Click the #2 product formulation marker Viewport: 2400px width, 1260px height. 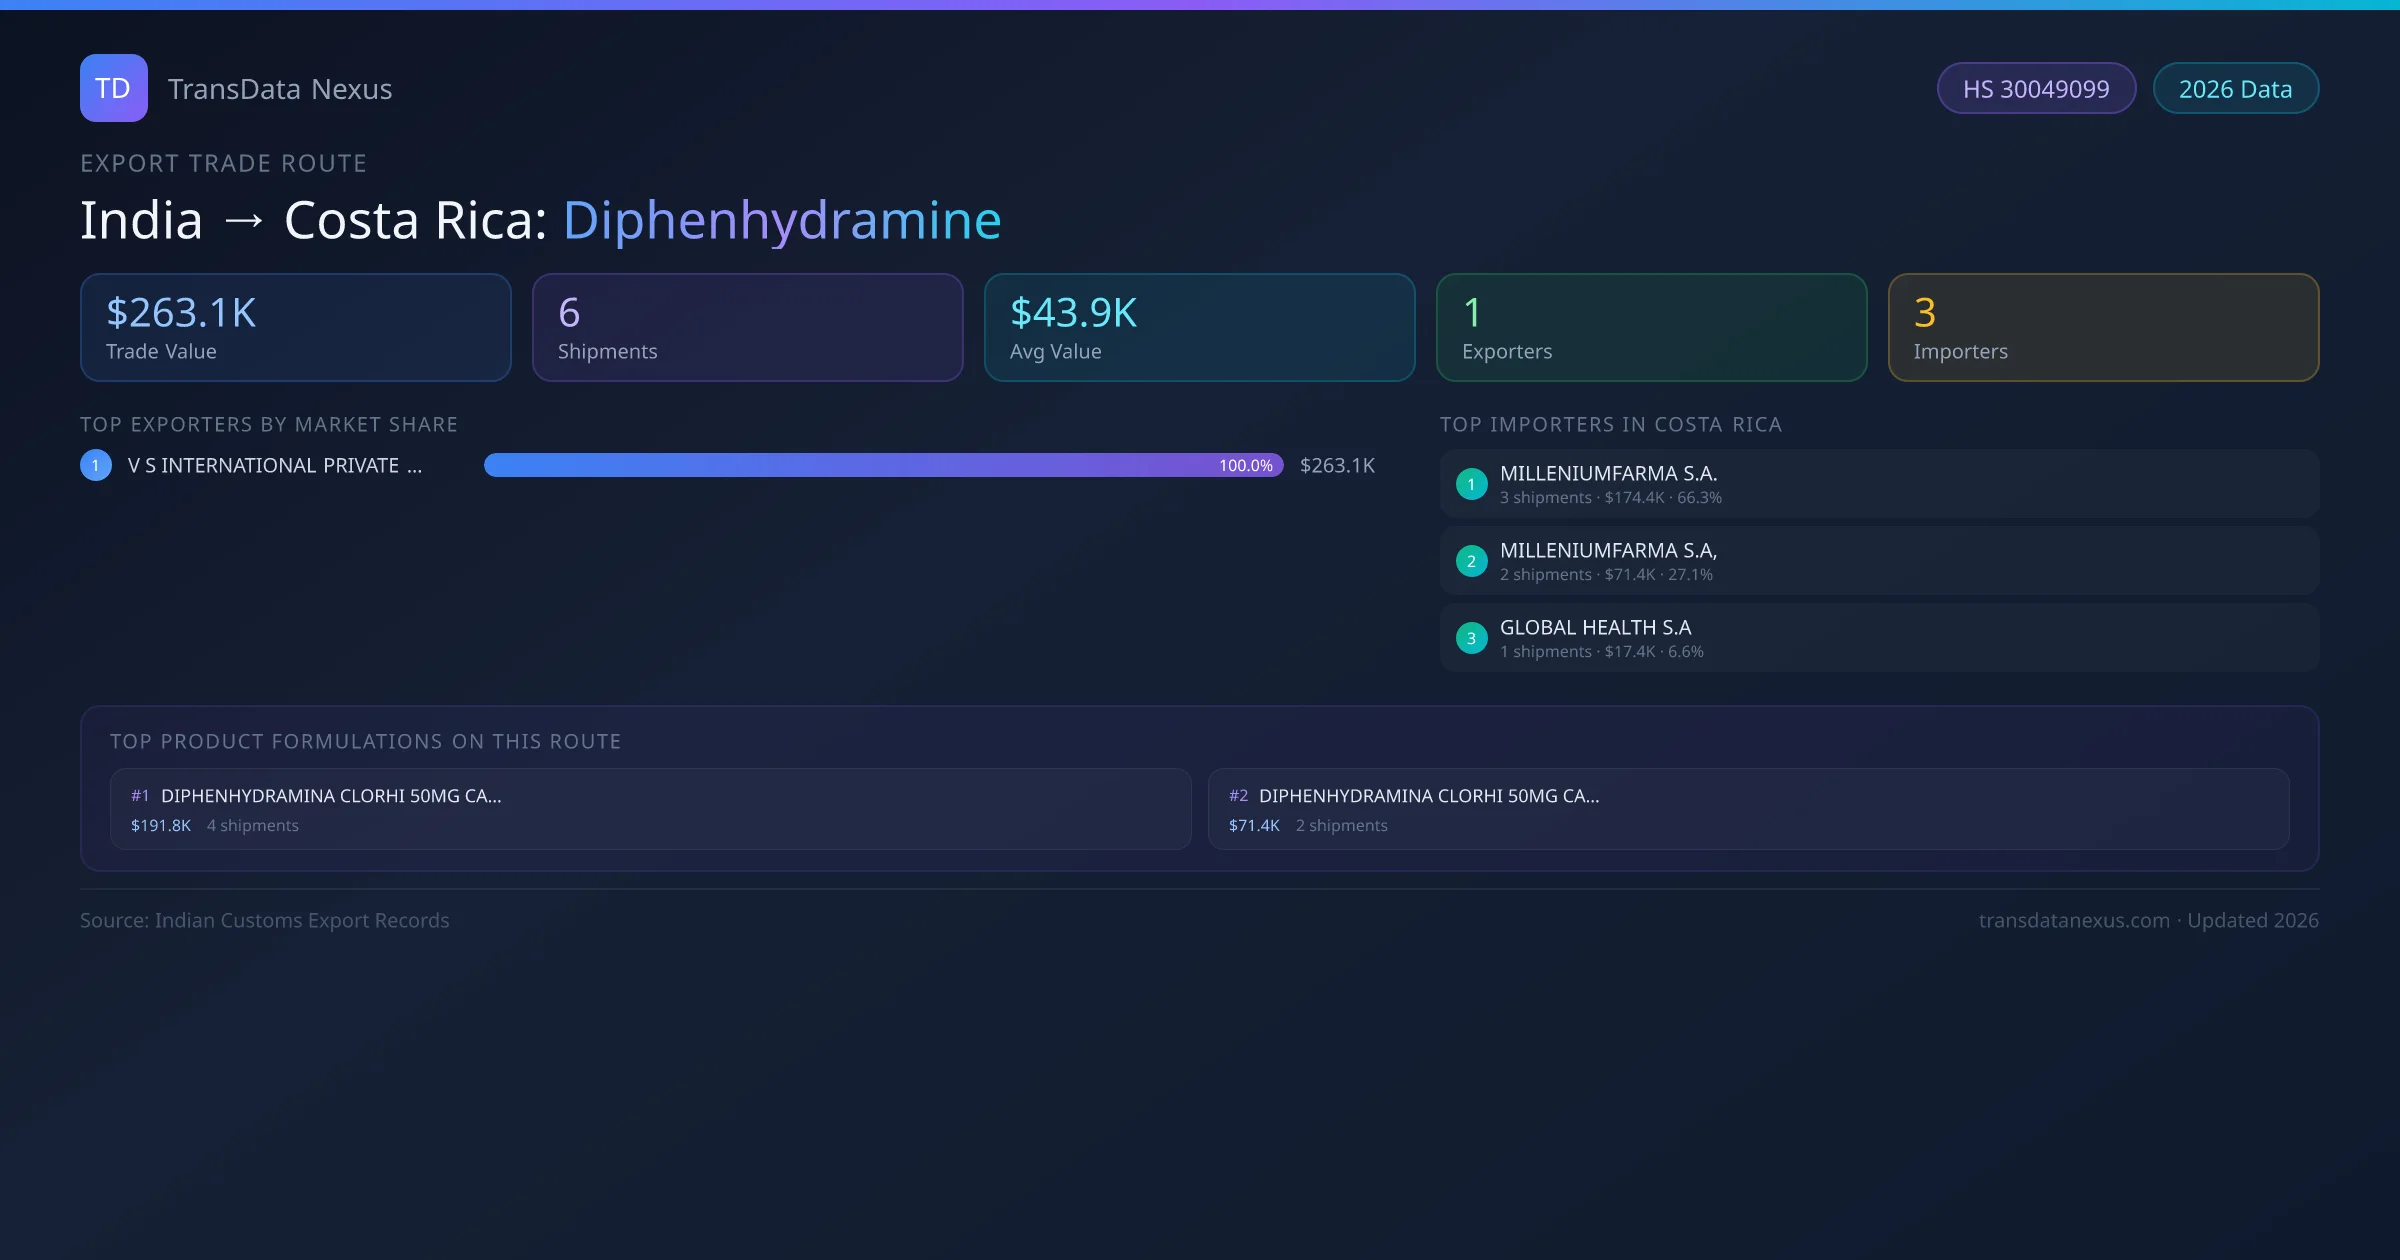[1238, 796]
